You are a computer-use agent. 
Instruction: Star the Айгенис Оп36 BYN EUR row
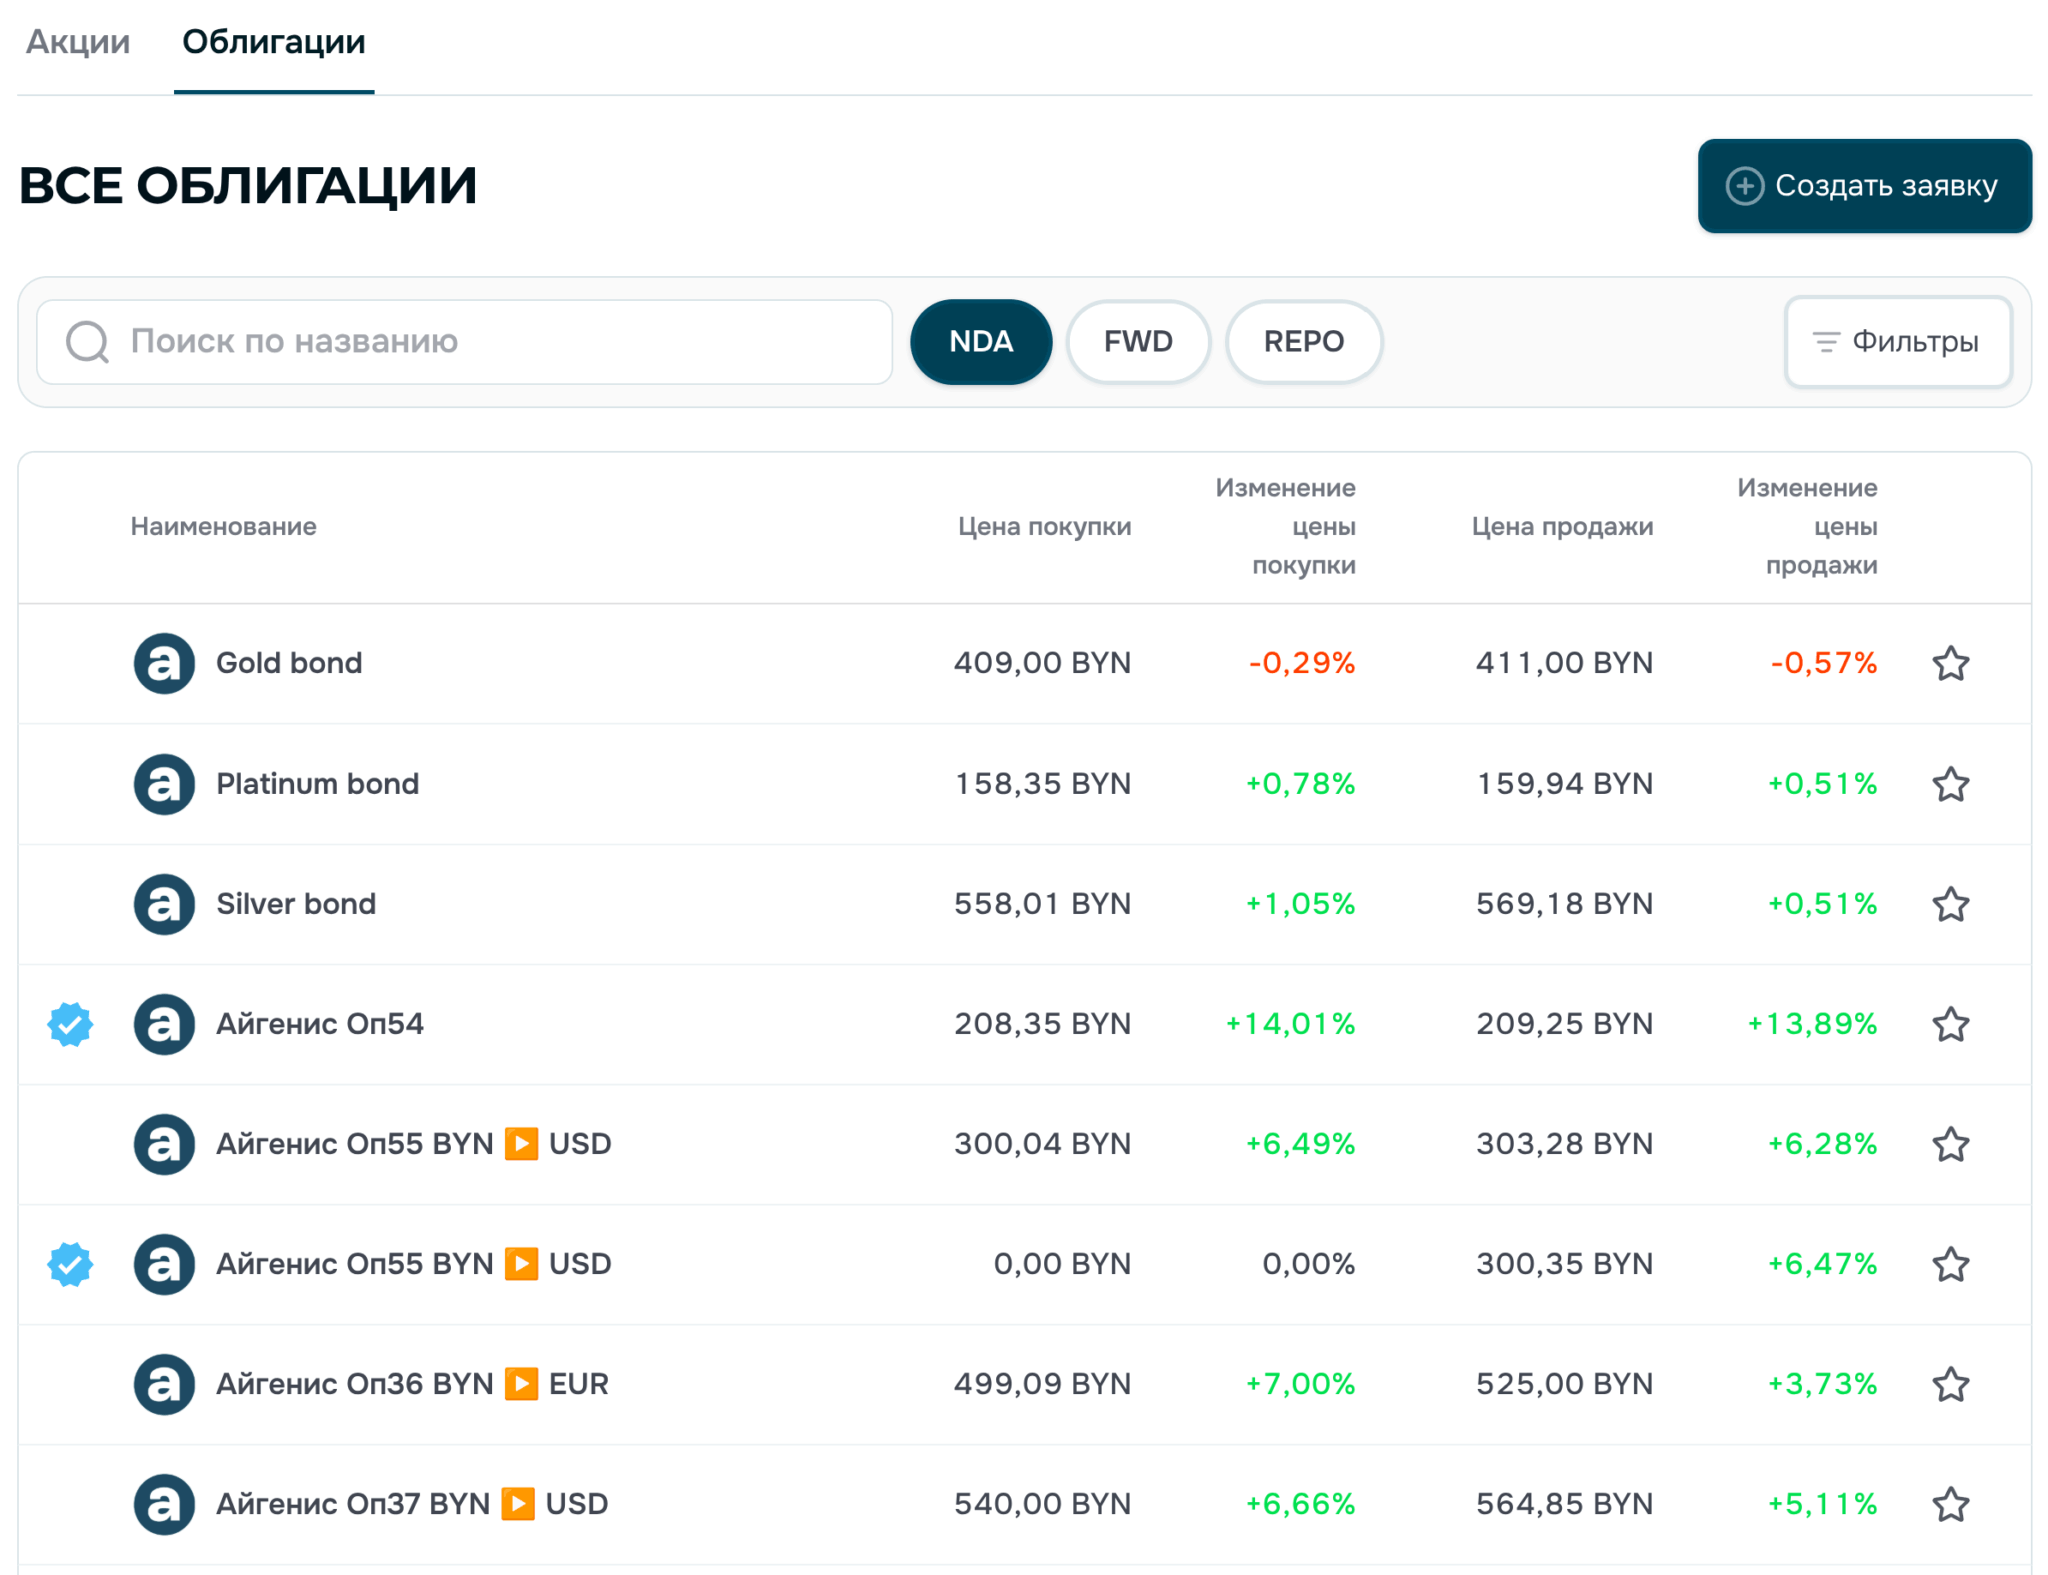click(1950, 1384)
